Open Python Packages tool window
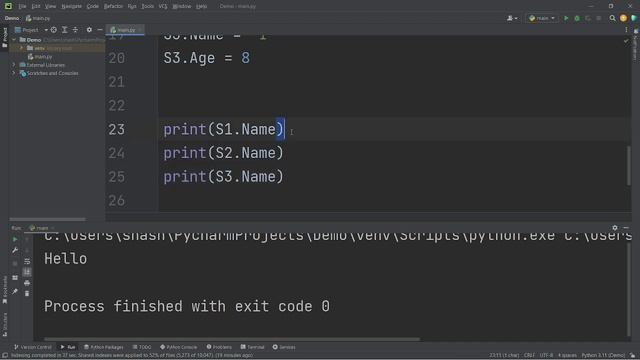This screenshot has height=360, width=640. 104,347
